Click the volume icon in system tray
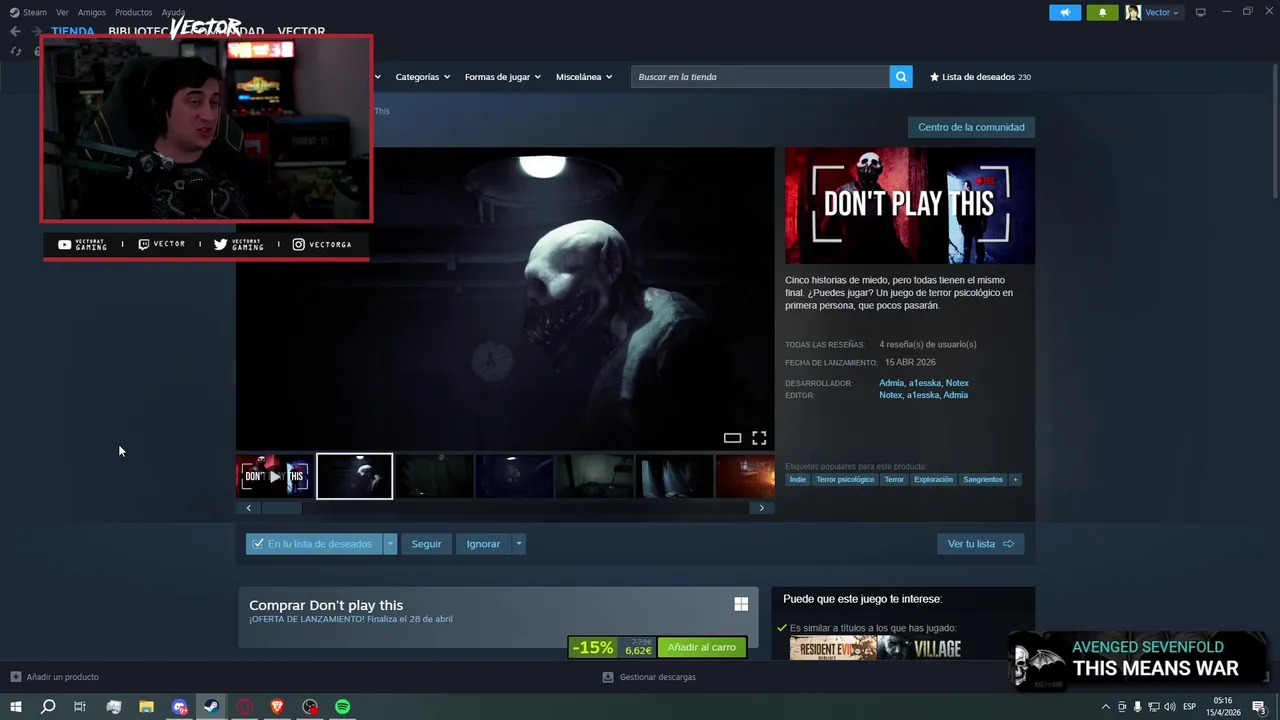 click(x=1169, y=707)
